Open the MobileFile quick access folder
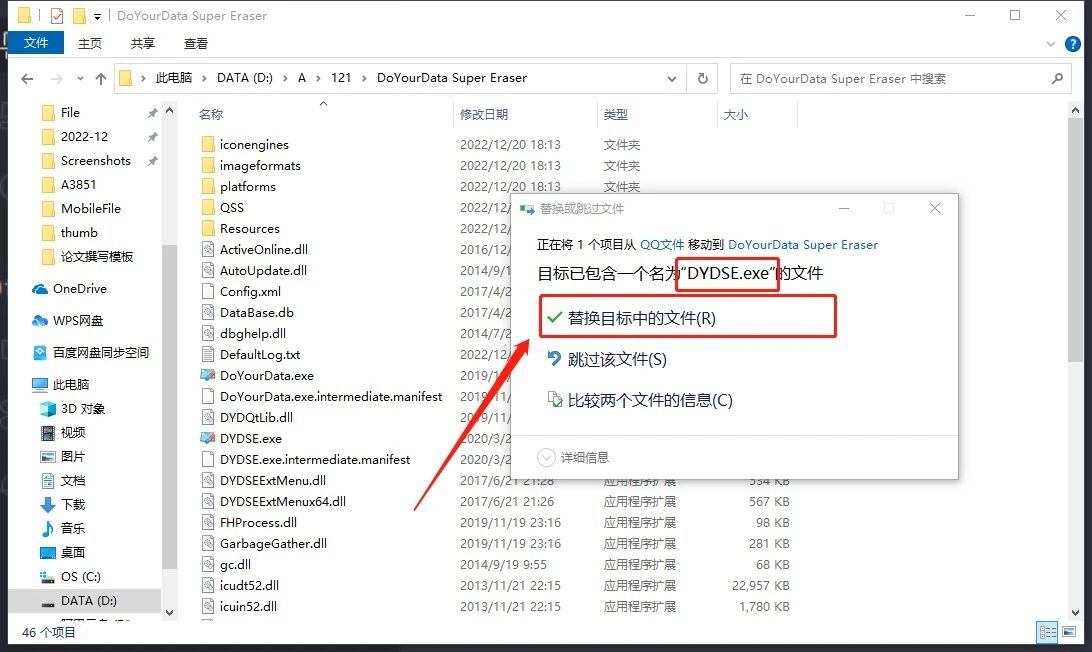 point(91,208)
